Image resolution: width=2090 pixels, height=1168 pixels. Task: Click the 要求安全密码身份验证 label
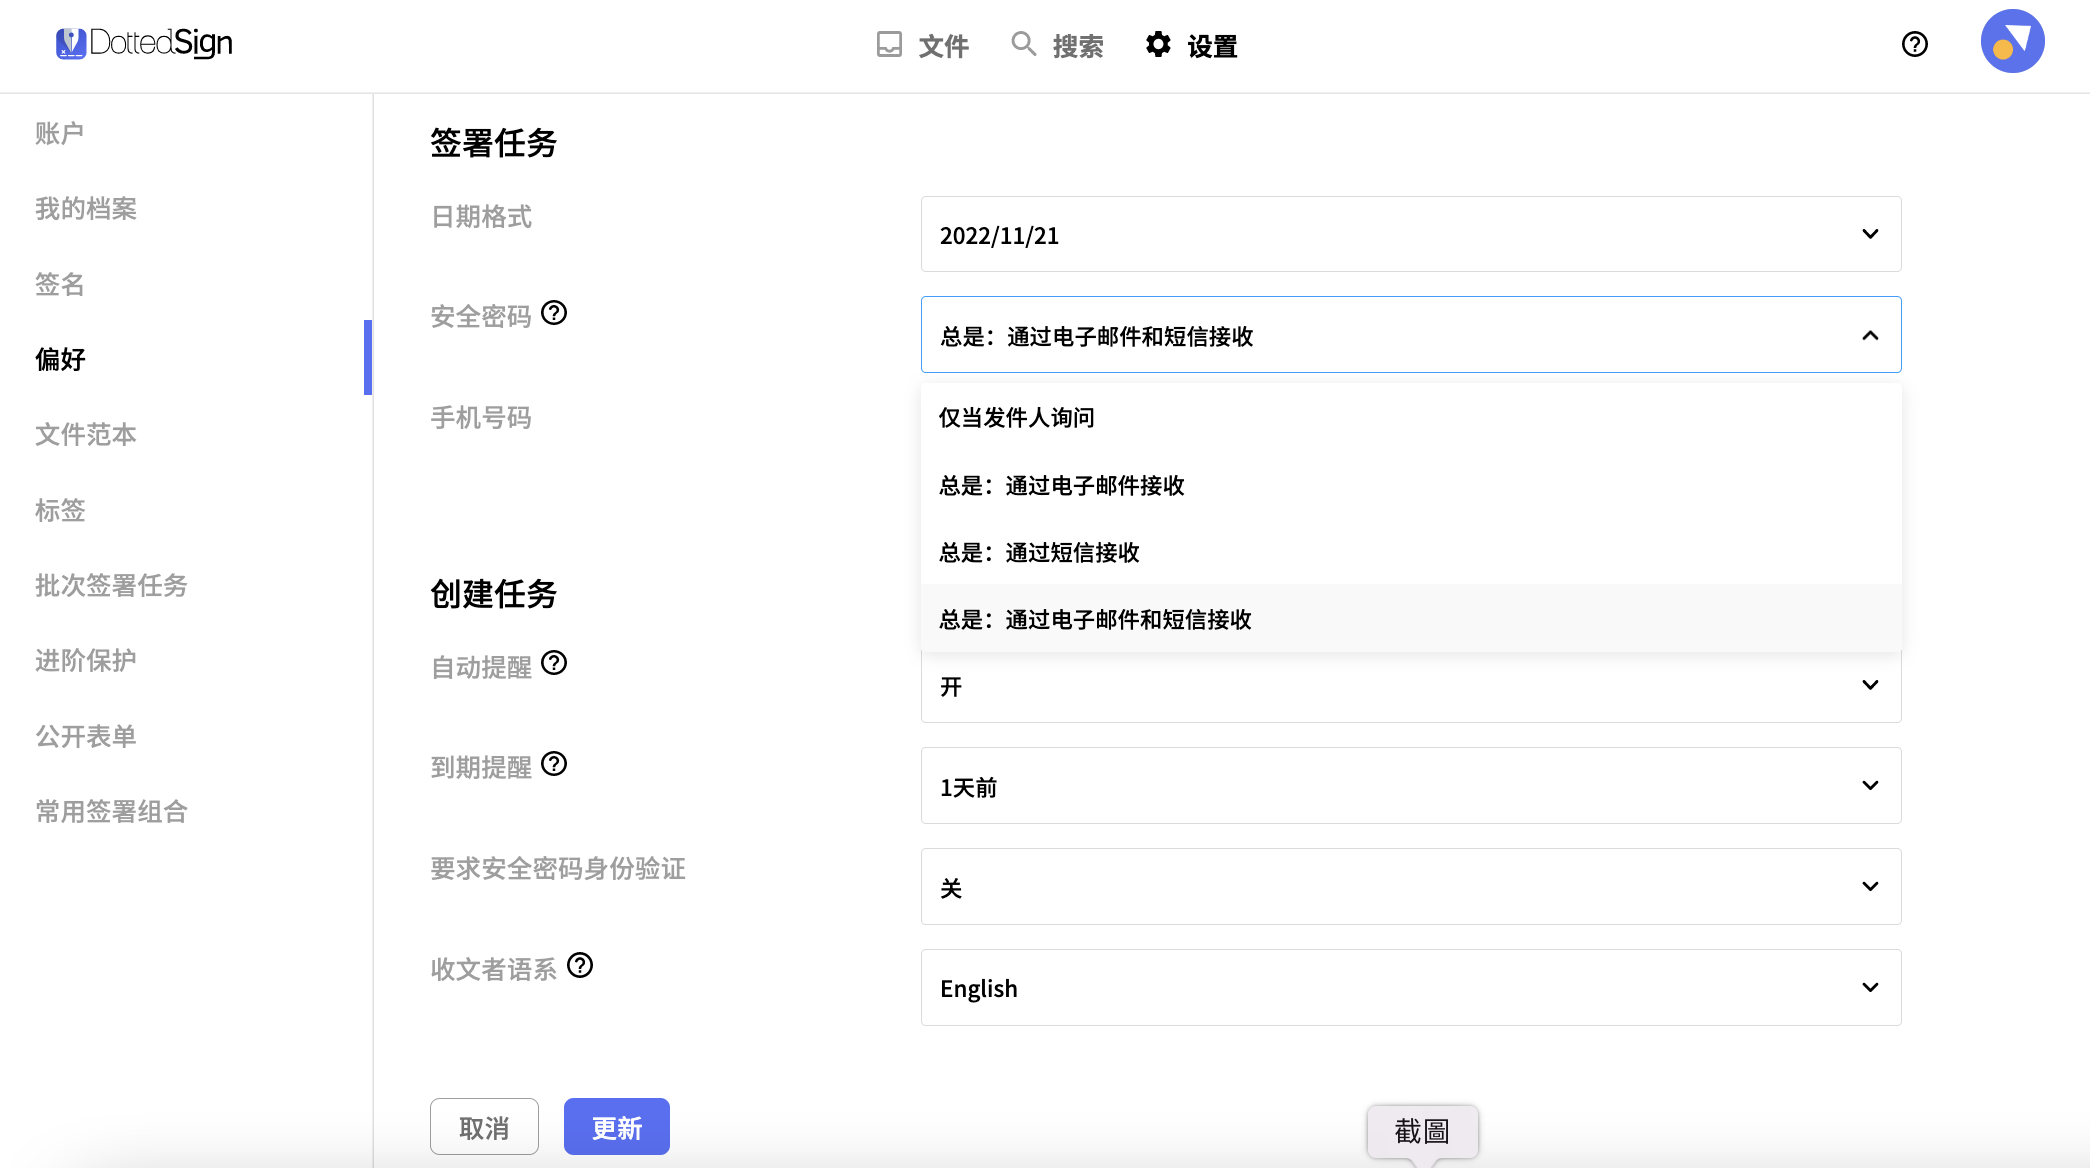558,868
